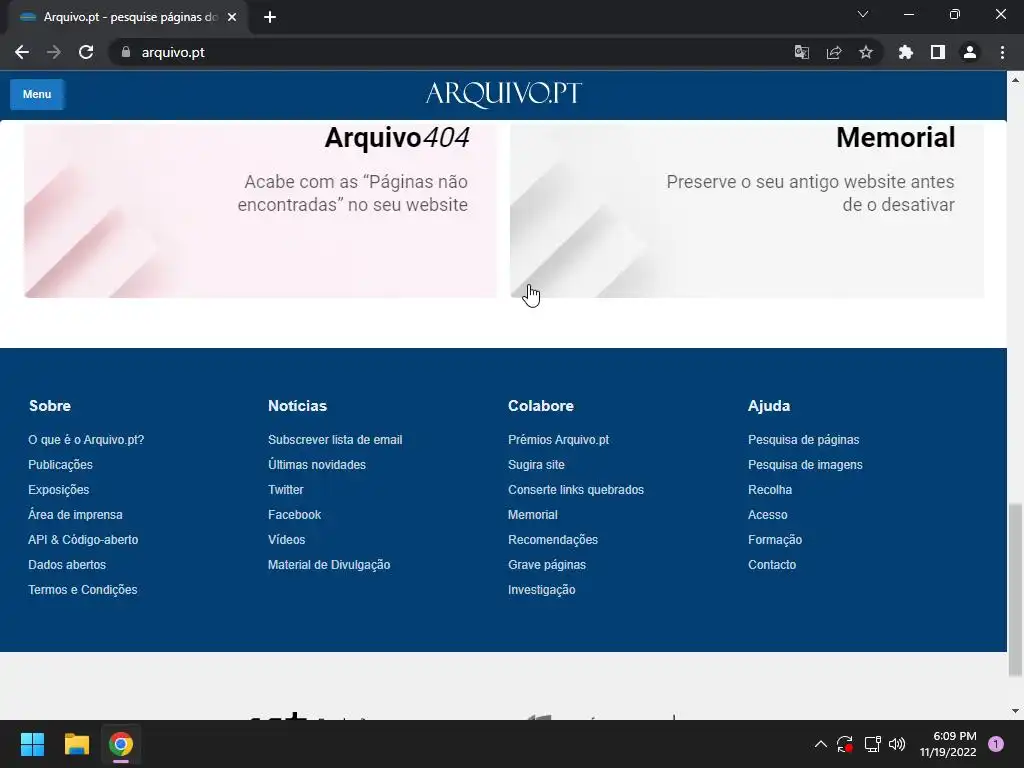Open the Grave páginas link
The width and height of the screenshot is (1024, 768).
coord(547,564)
